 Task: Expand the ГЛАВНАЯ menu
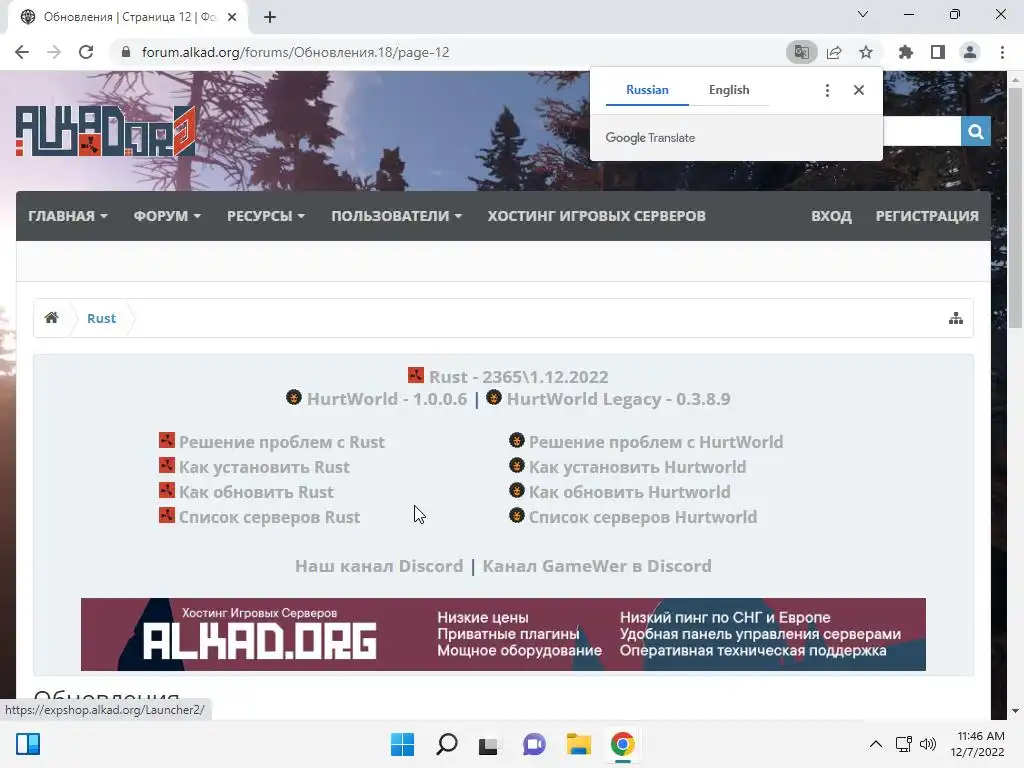click(x=68, y=216)
